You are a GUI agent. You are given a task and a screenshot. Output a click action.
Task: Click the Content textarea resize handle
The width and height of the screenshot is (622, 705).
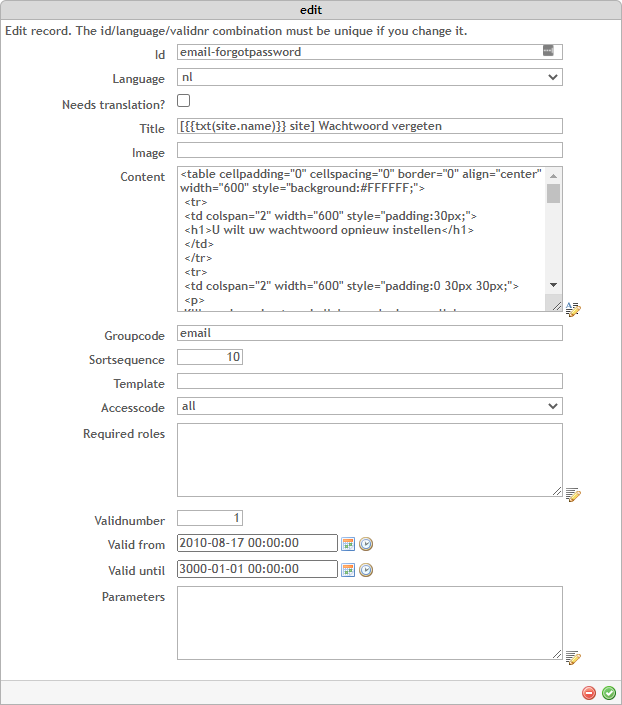[x=557, y=306]
